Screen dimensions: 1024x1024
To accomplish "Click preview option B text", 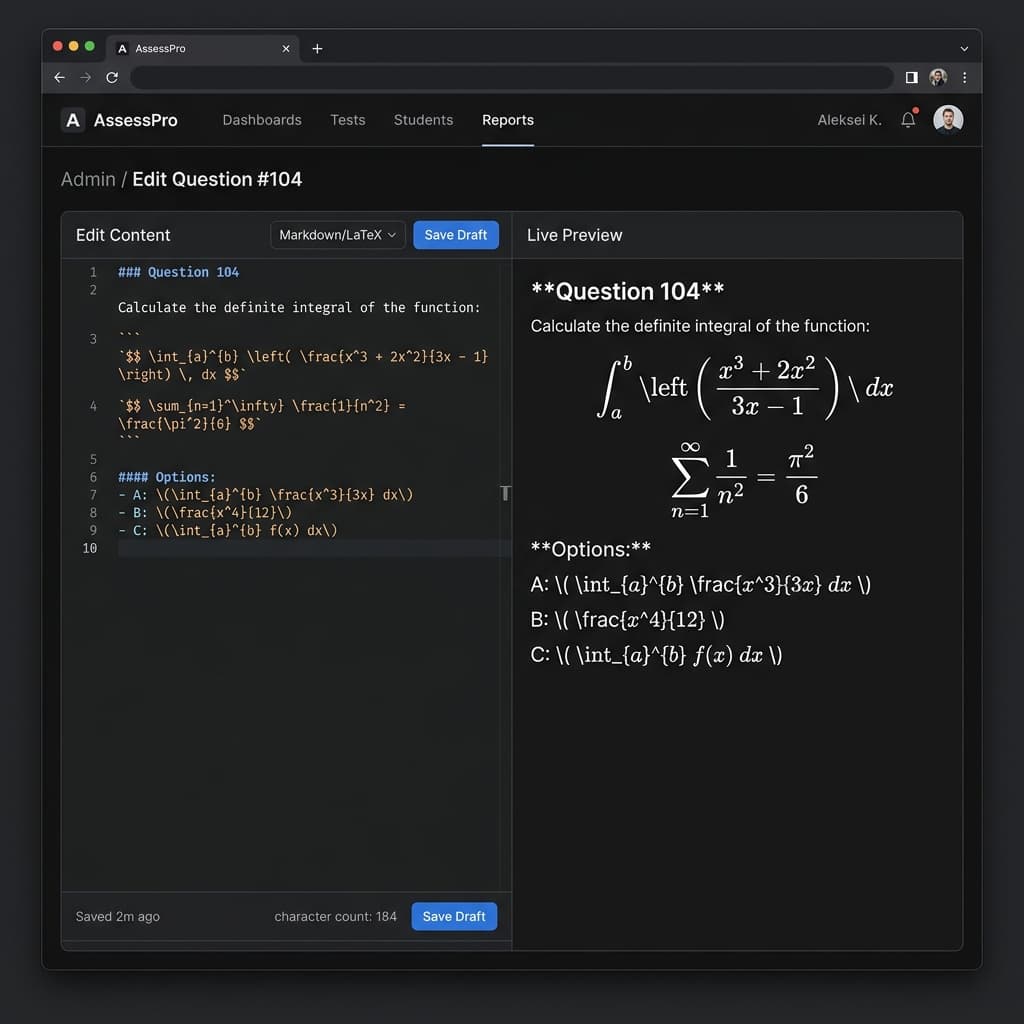I will [628, 620].
